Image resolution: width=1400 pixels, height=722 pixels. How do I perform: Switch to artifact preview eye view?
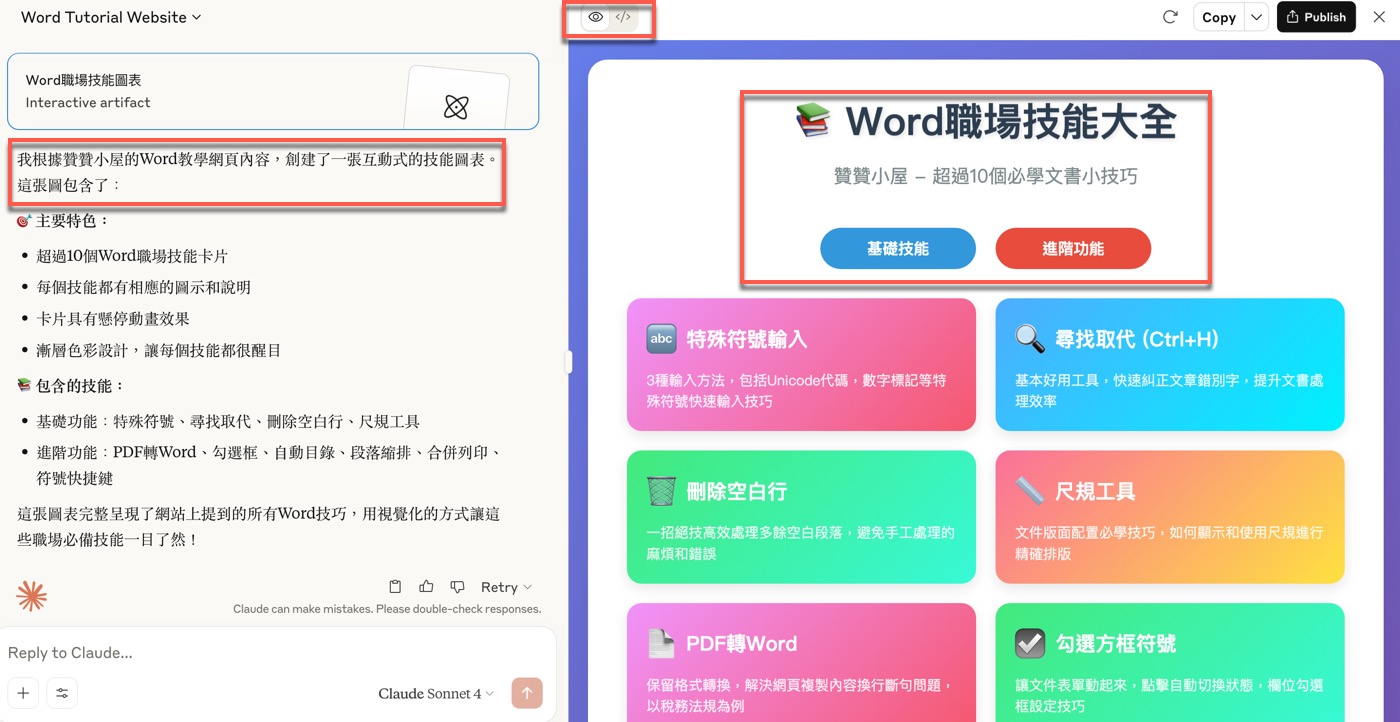[596, 17]
